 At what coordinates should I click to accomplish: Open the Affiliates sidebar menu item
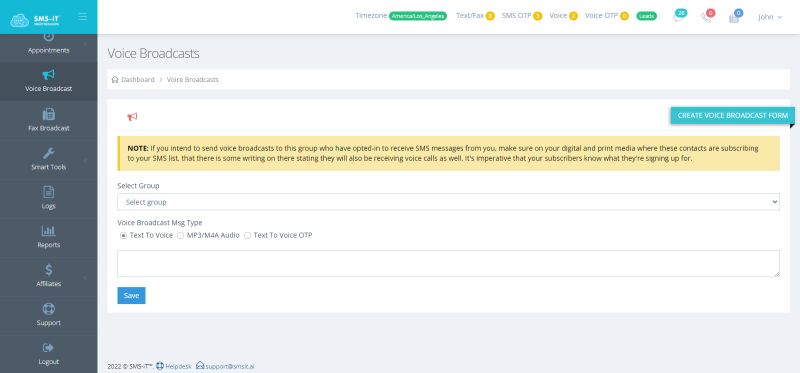[x=48, y=277]
